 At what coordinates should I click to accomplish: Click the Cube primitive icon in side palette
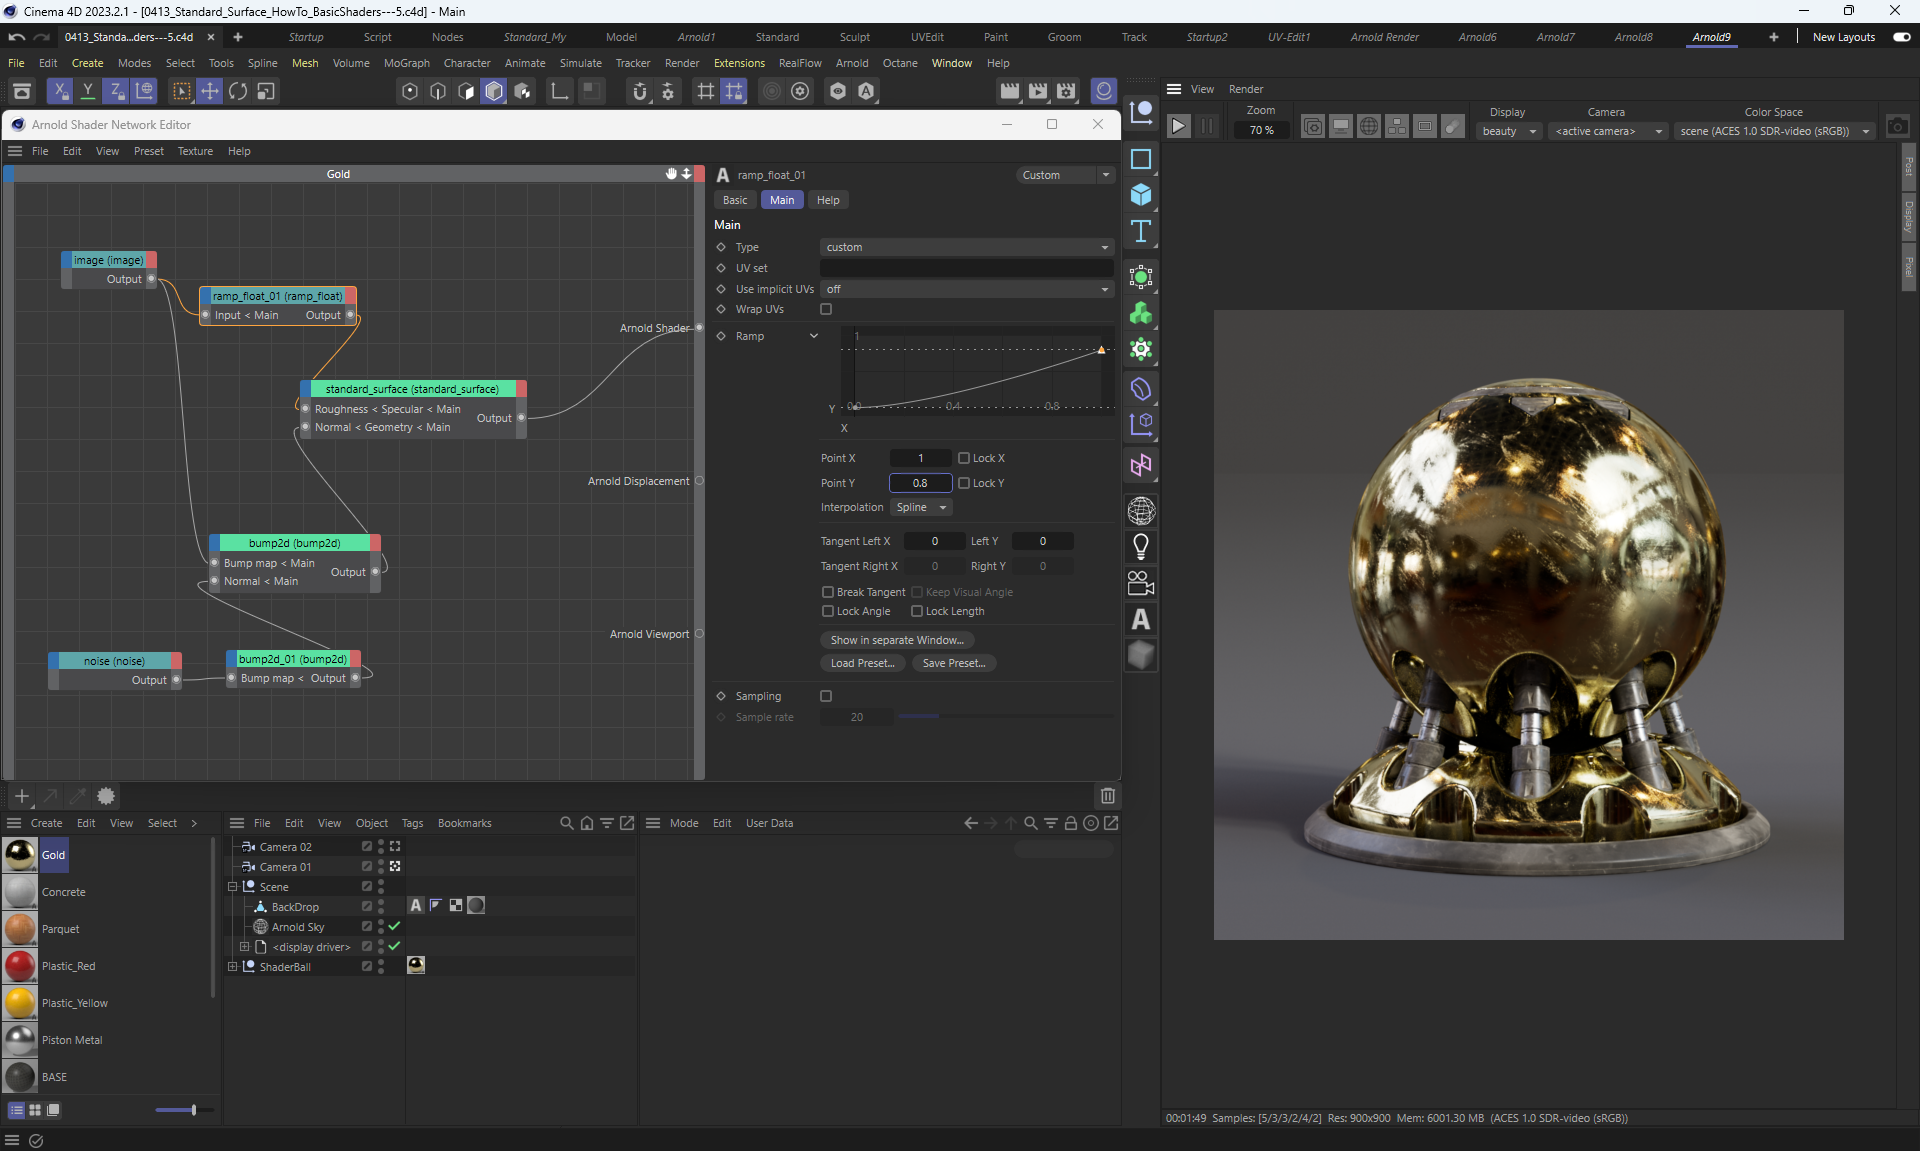click(x=1140, y=195)
